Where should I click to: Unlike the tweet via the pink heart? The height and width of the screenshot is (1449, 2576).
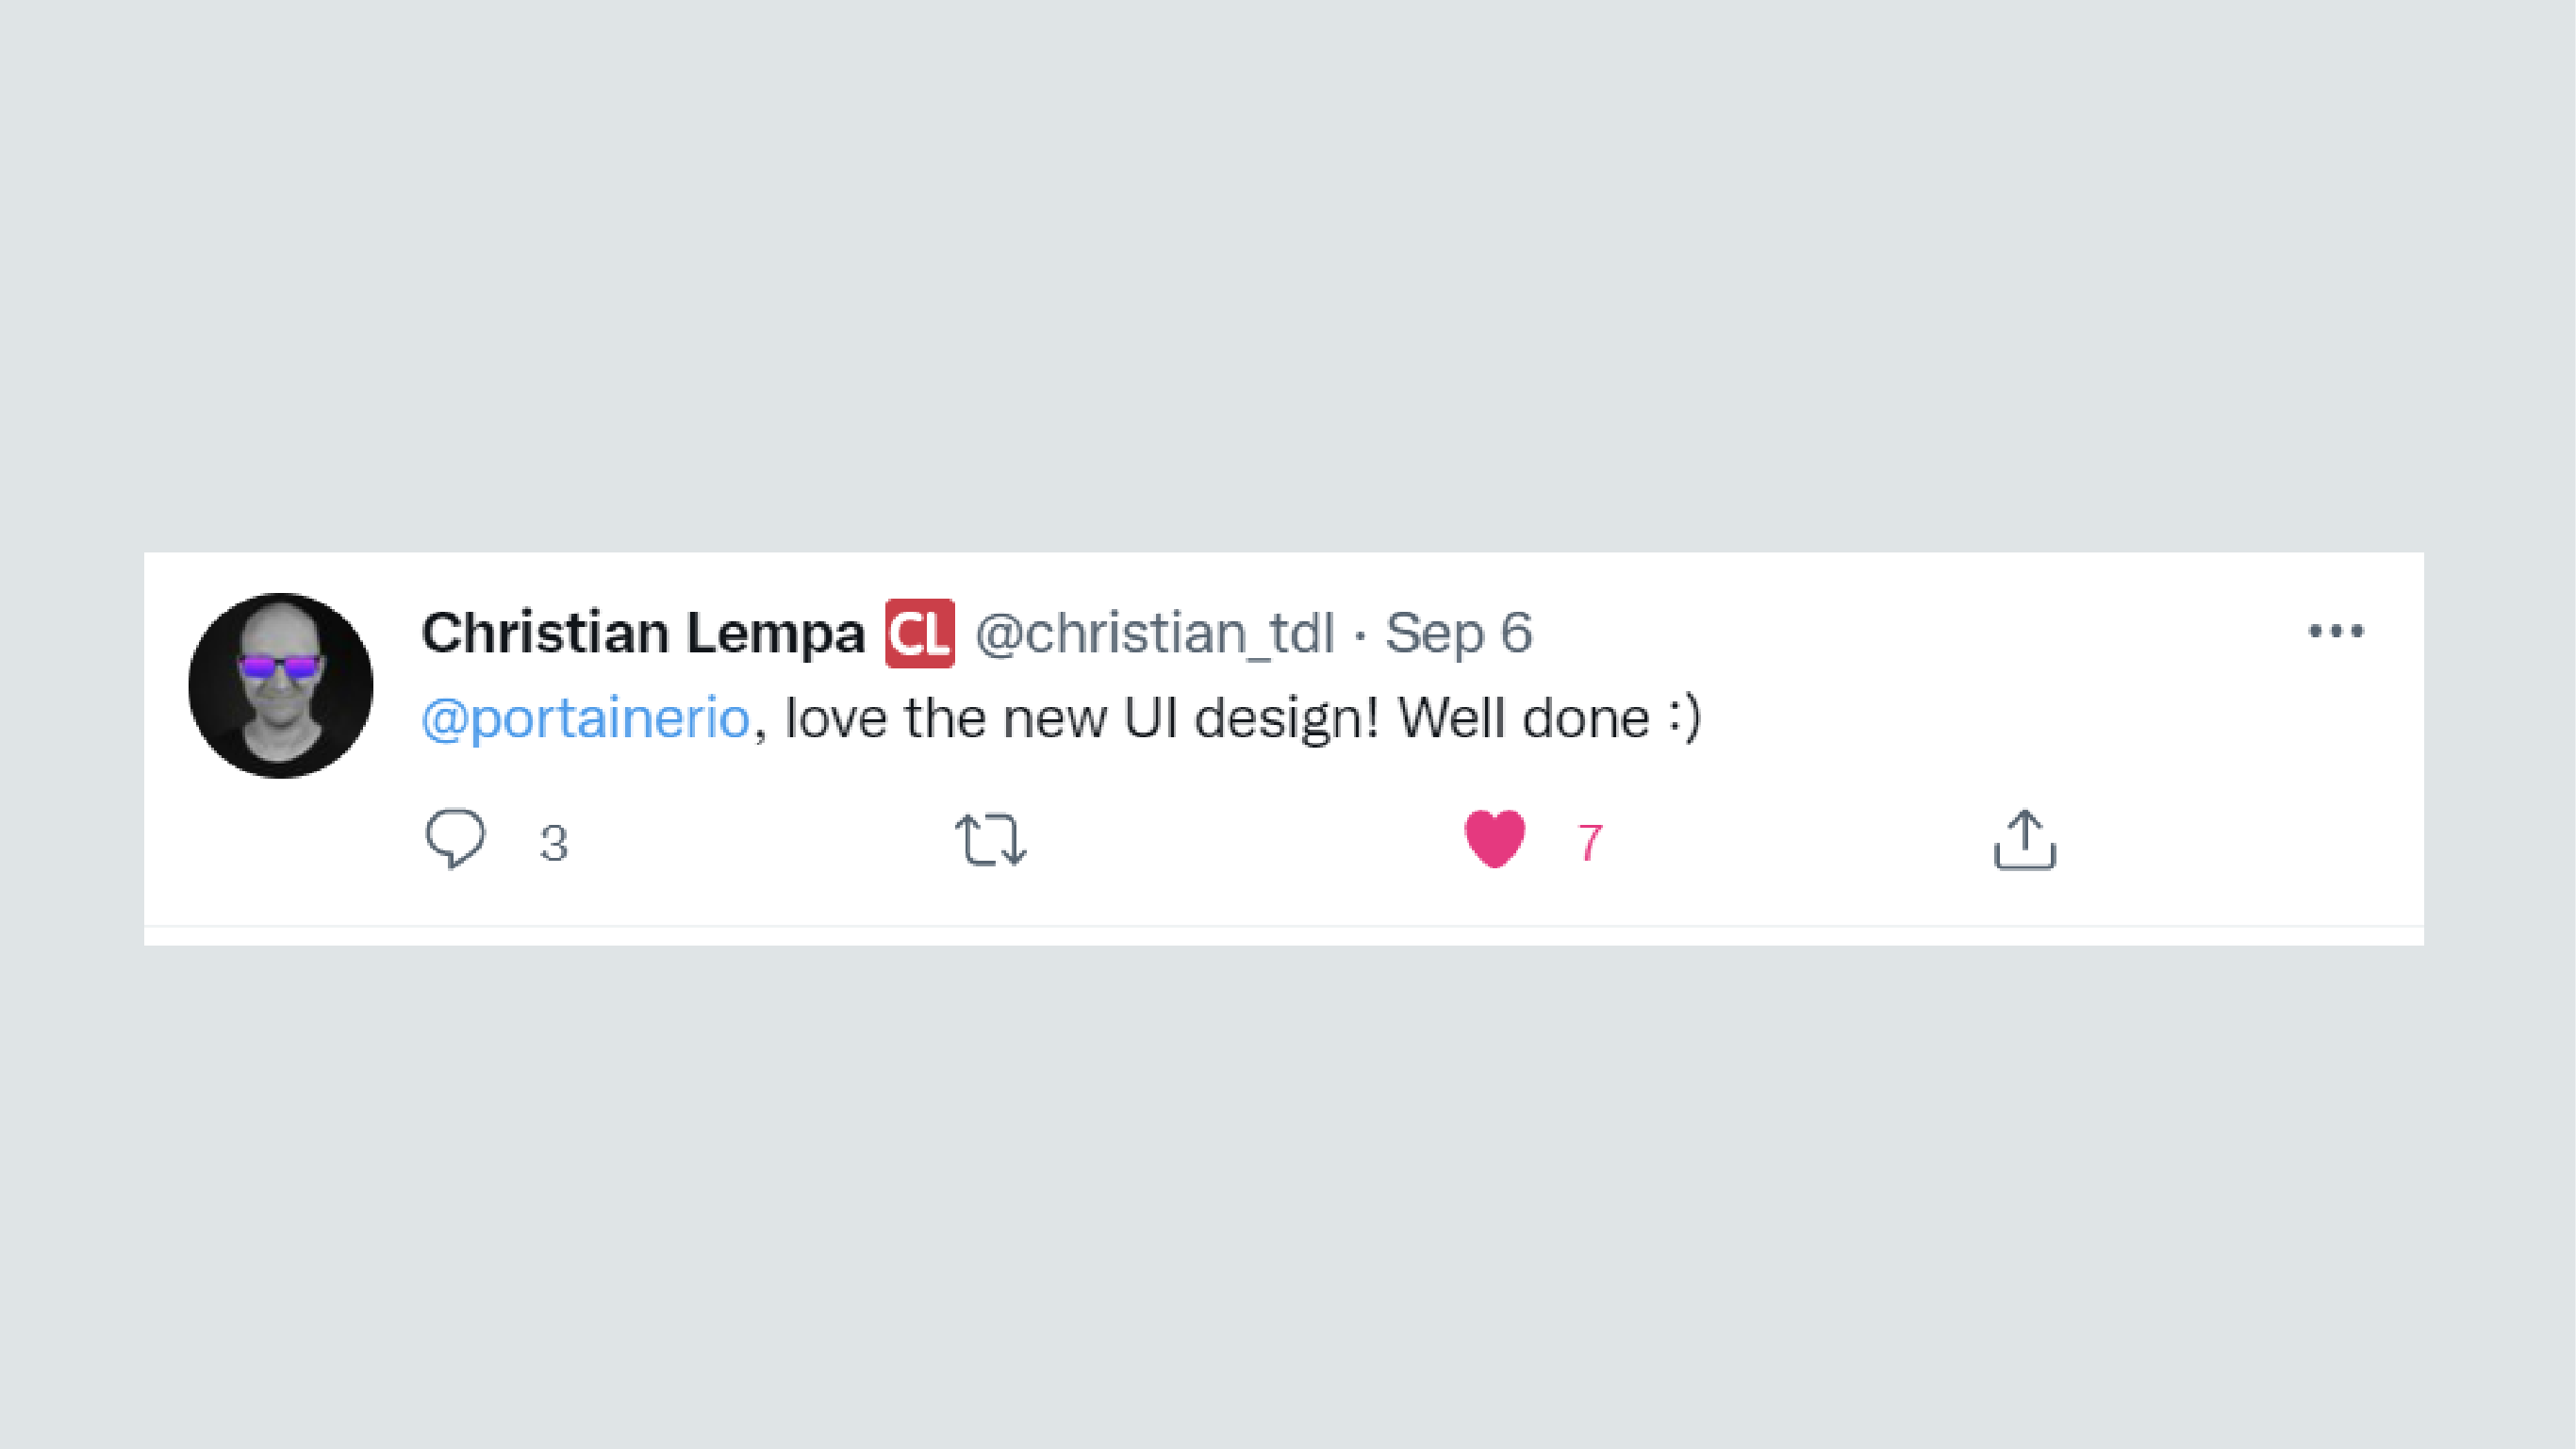(x=1494, y=839)
